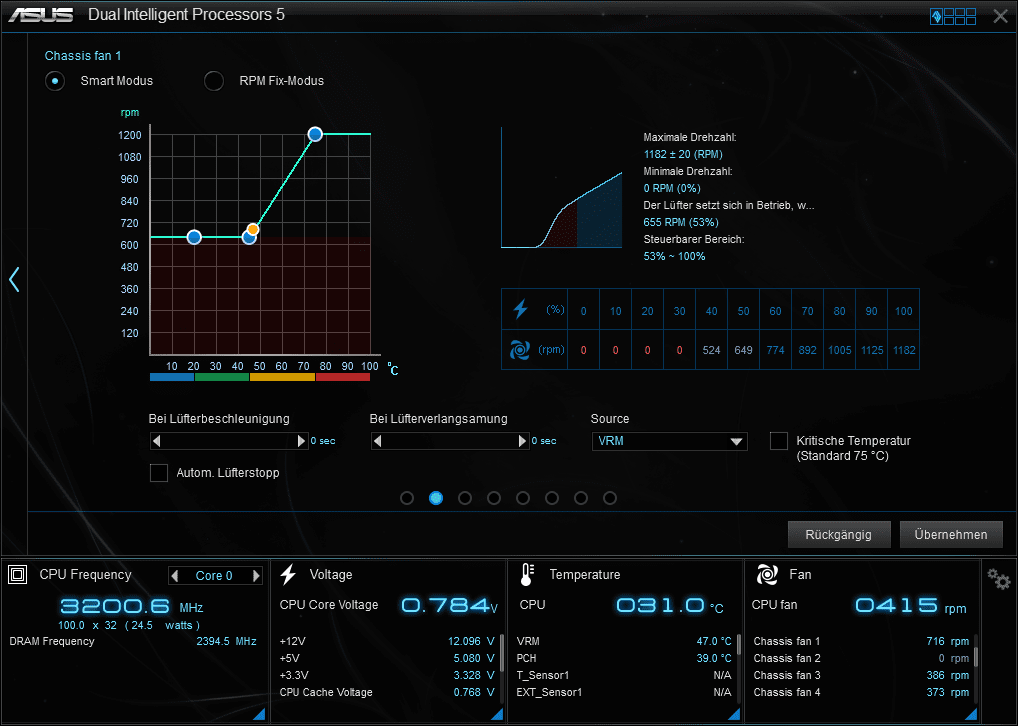Click the Übernehmen button
1018x726 pixels.
[951, 534]
